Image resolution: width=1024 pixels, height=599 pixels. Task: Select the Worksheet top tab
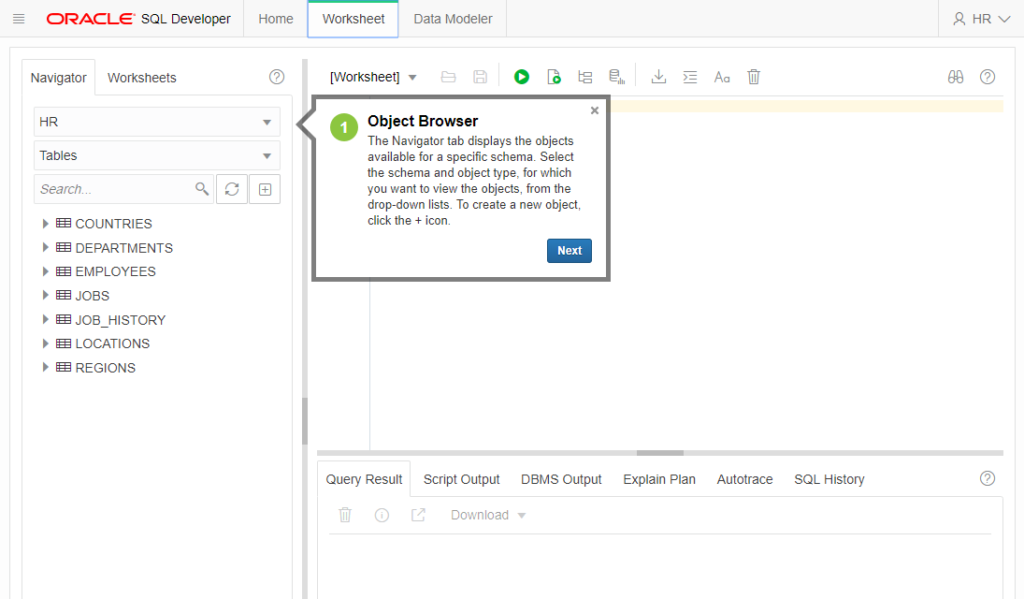353,19
